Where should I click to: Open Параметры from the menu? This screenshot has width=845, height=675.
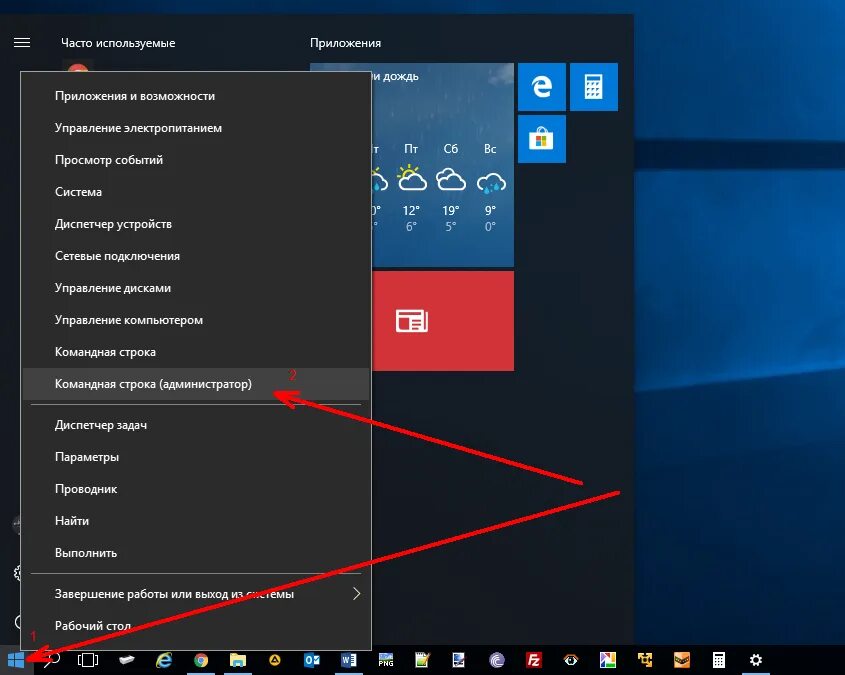[196, 457]
